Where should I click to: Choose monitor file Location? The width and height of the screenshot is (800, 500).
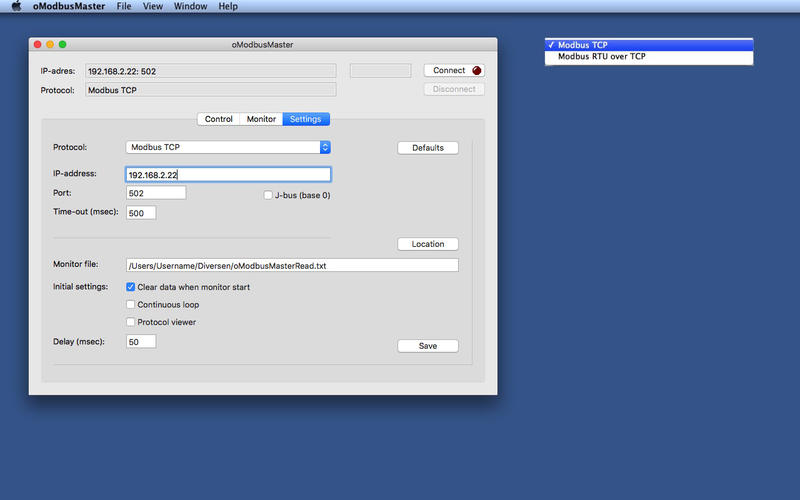(428, 244)
